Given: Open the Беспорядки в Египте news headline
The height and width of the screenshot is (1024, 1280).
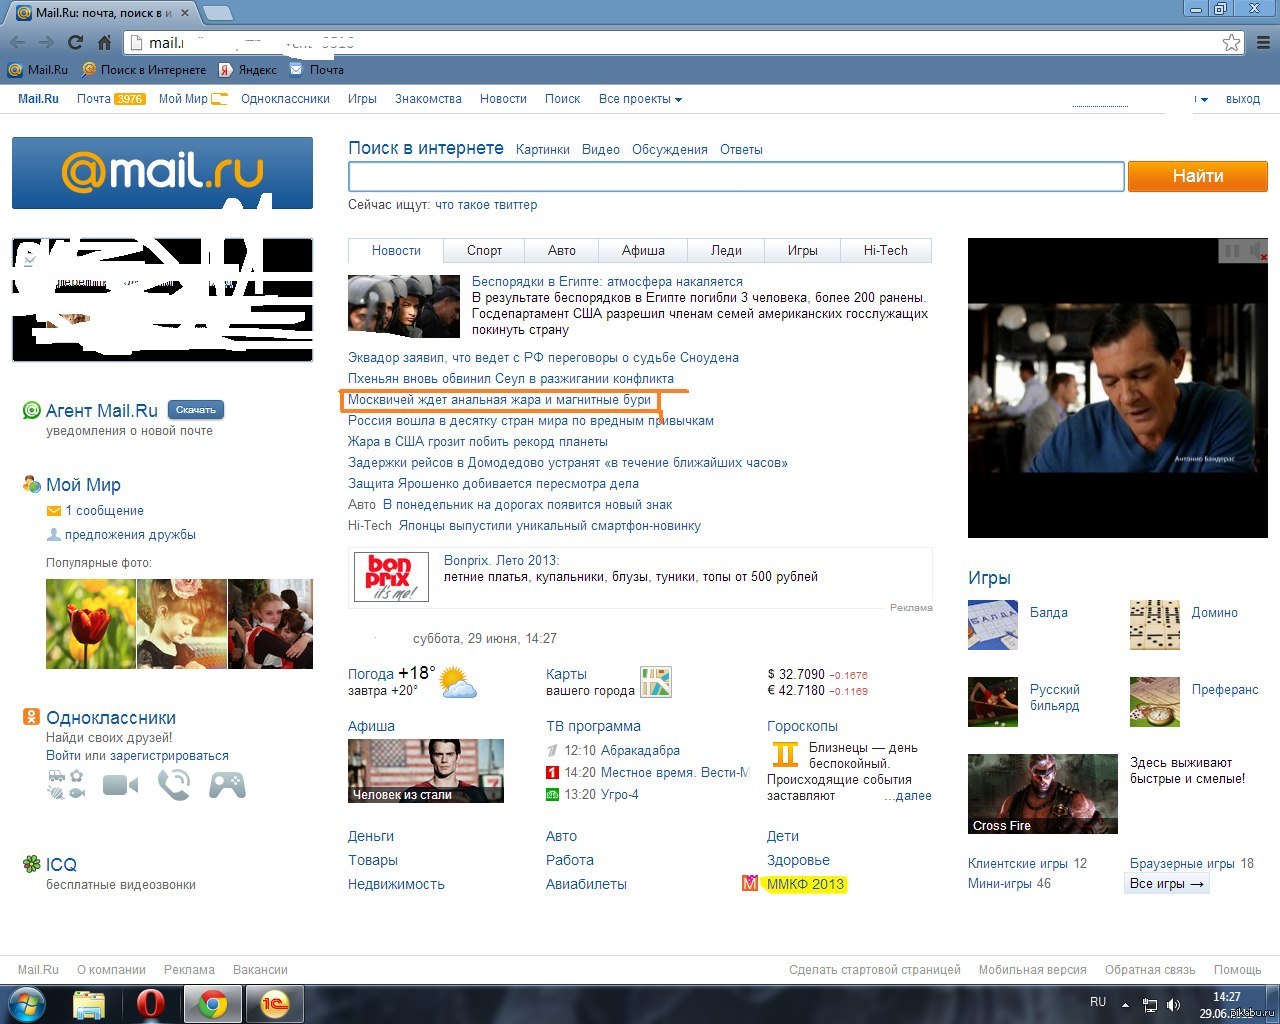Looking at the screenshot, I should point(607,282).
